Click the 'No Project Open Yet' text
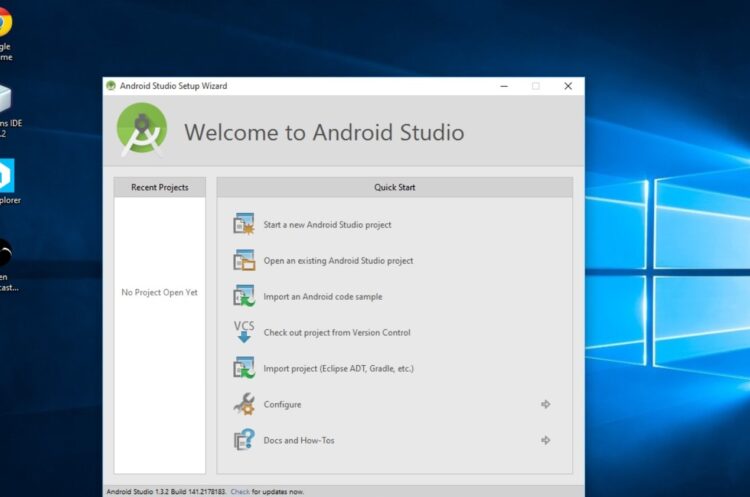750x497 pixels. pos(159,292)
